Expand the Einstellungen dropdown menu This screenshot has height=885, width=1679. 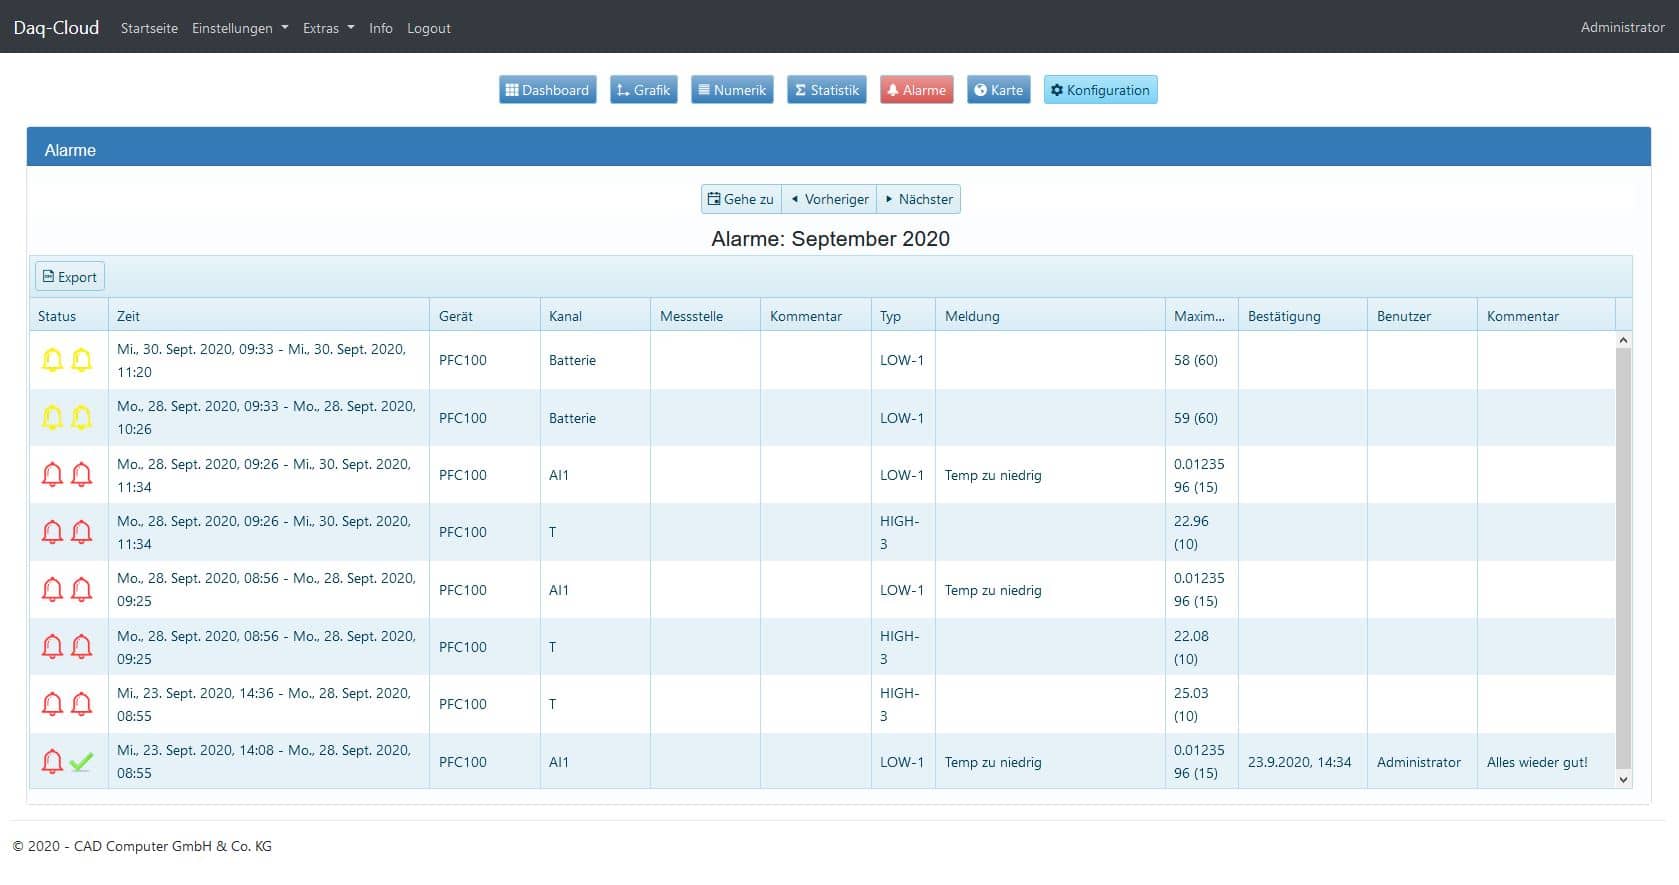point(240,28)
